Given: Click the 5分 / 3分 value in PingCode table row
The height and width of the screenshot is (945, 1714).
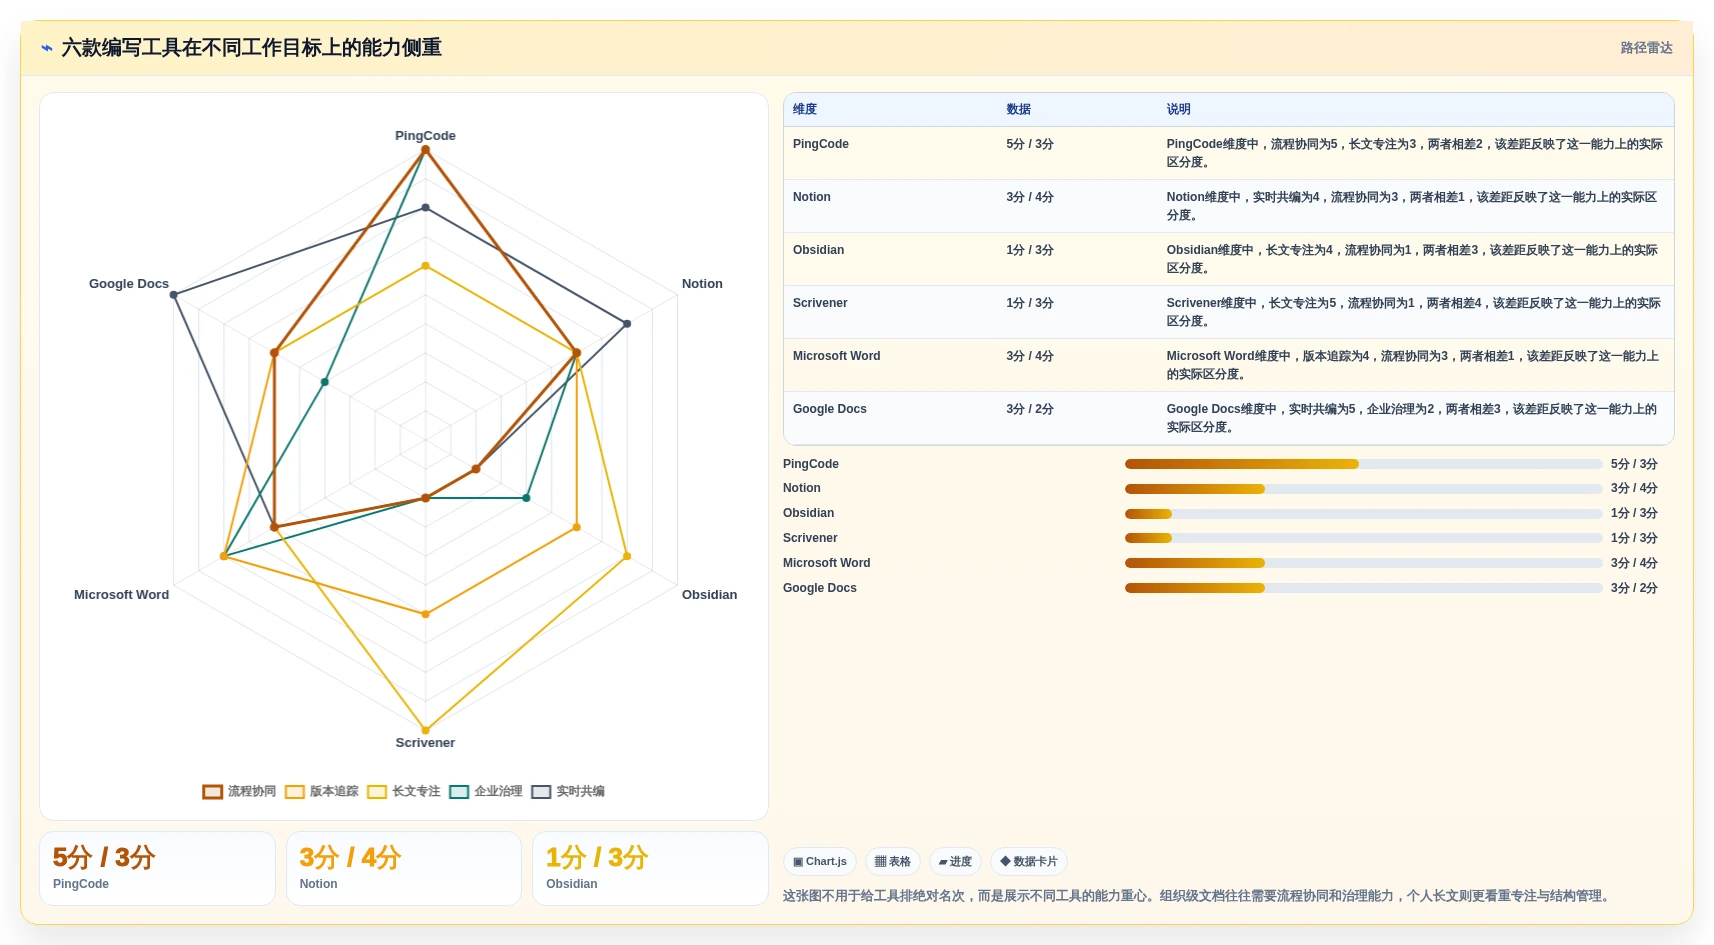Looking at the screenshot, I should click(1030, 144).
